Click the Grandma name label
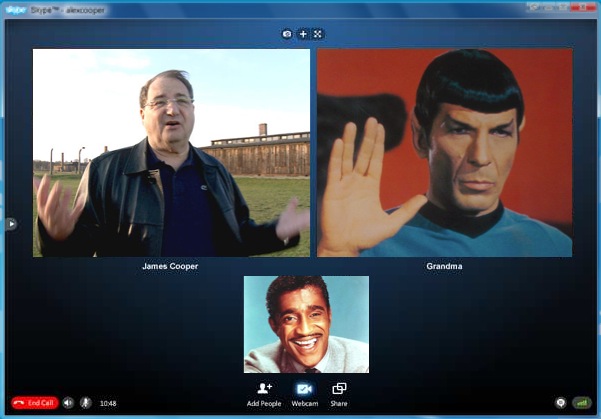 (x=444, y=267)
